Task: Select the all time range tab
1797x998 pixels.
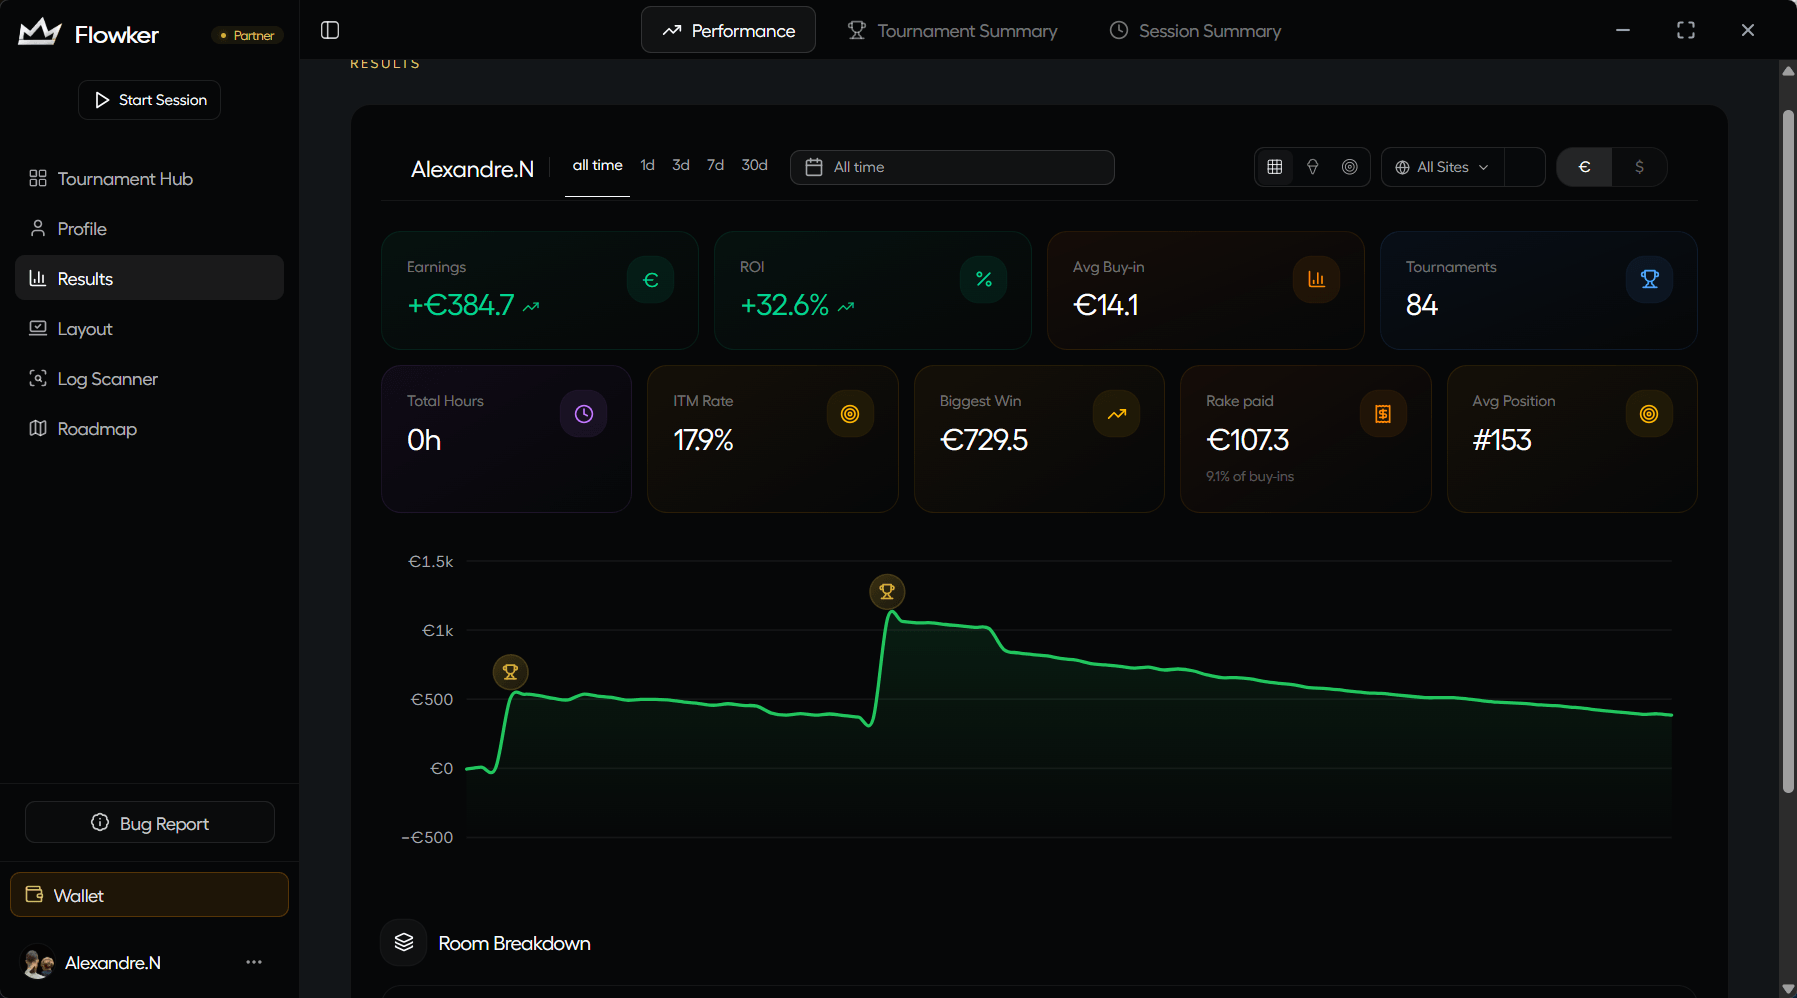Action: point(597,165)
